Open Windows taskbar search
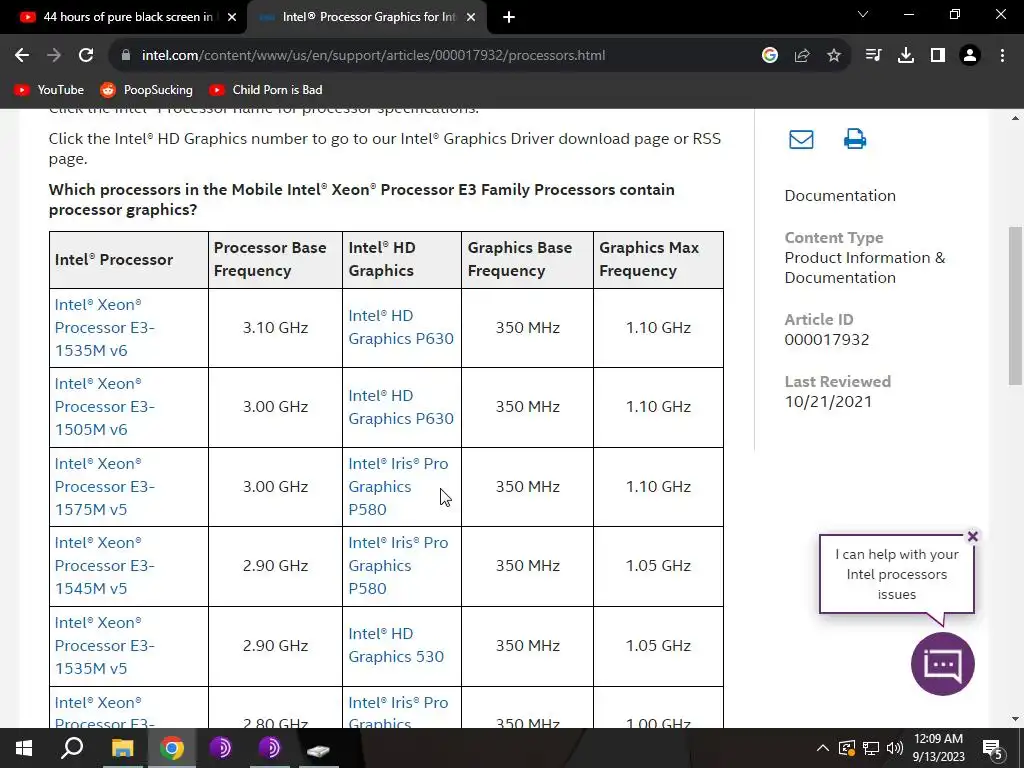 (x=72, y=748)
